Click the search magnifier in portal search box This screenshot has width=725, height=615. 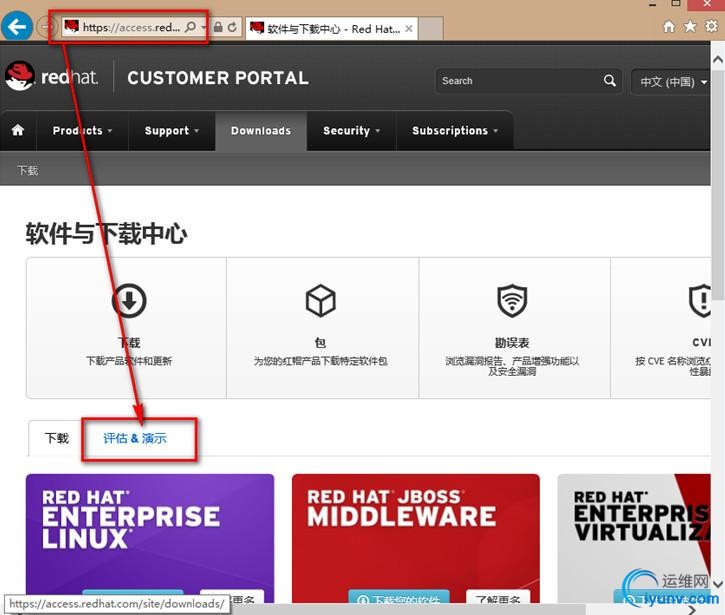(x=609, y=80)
